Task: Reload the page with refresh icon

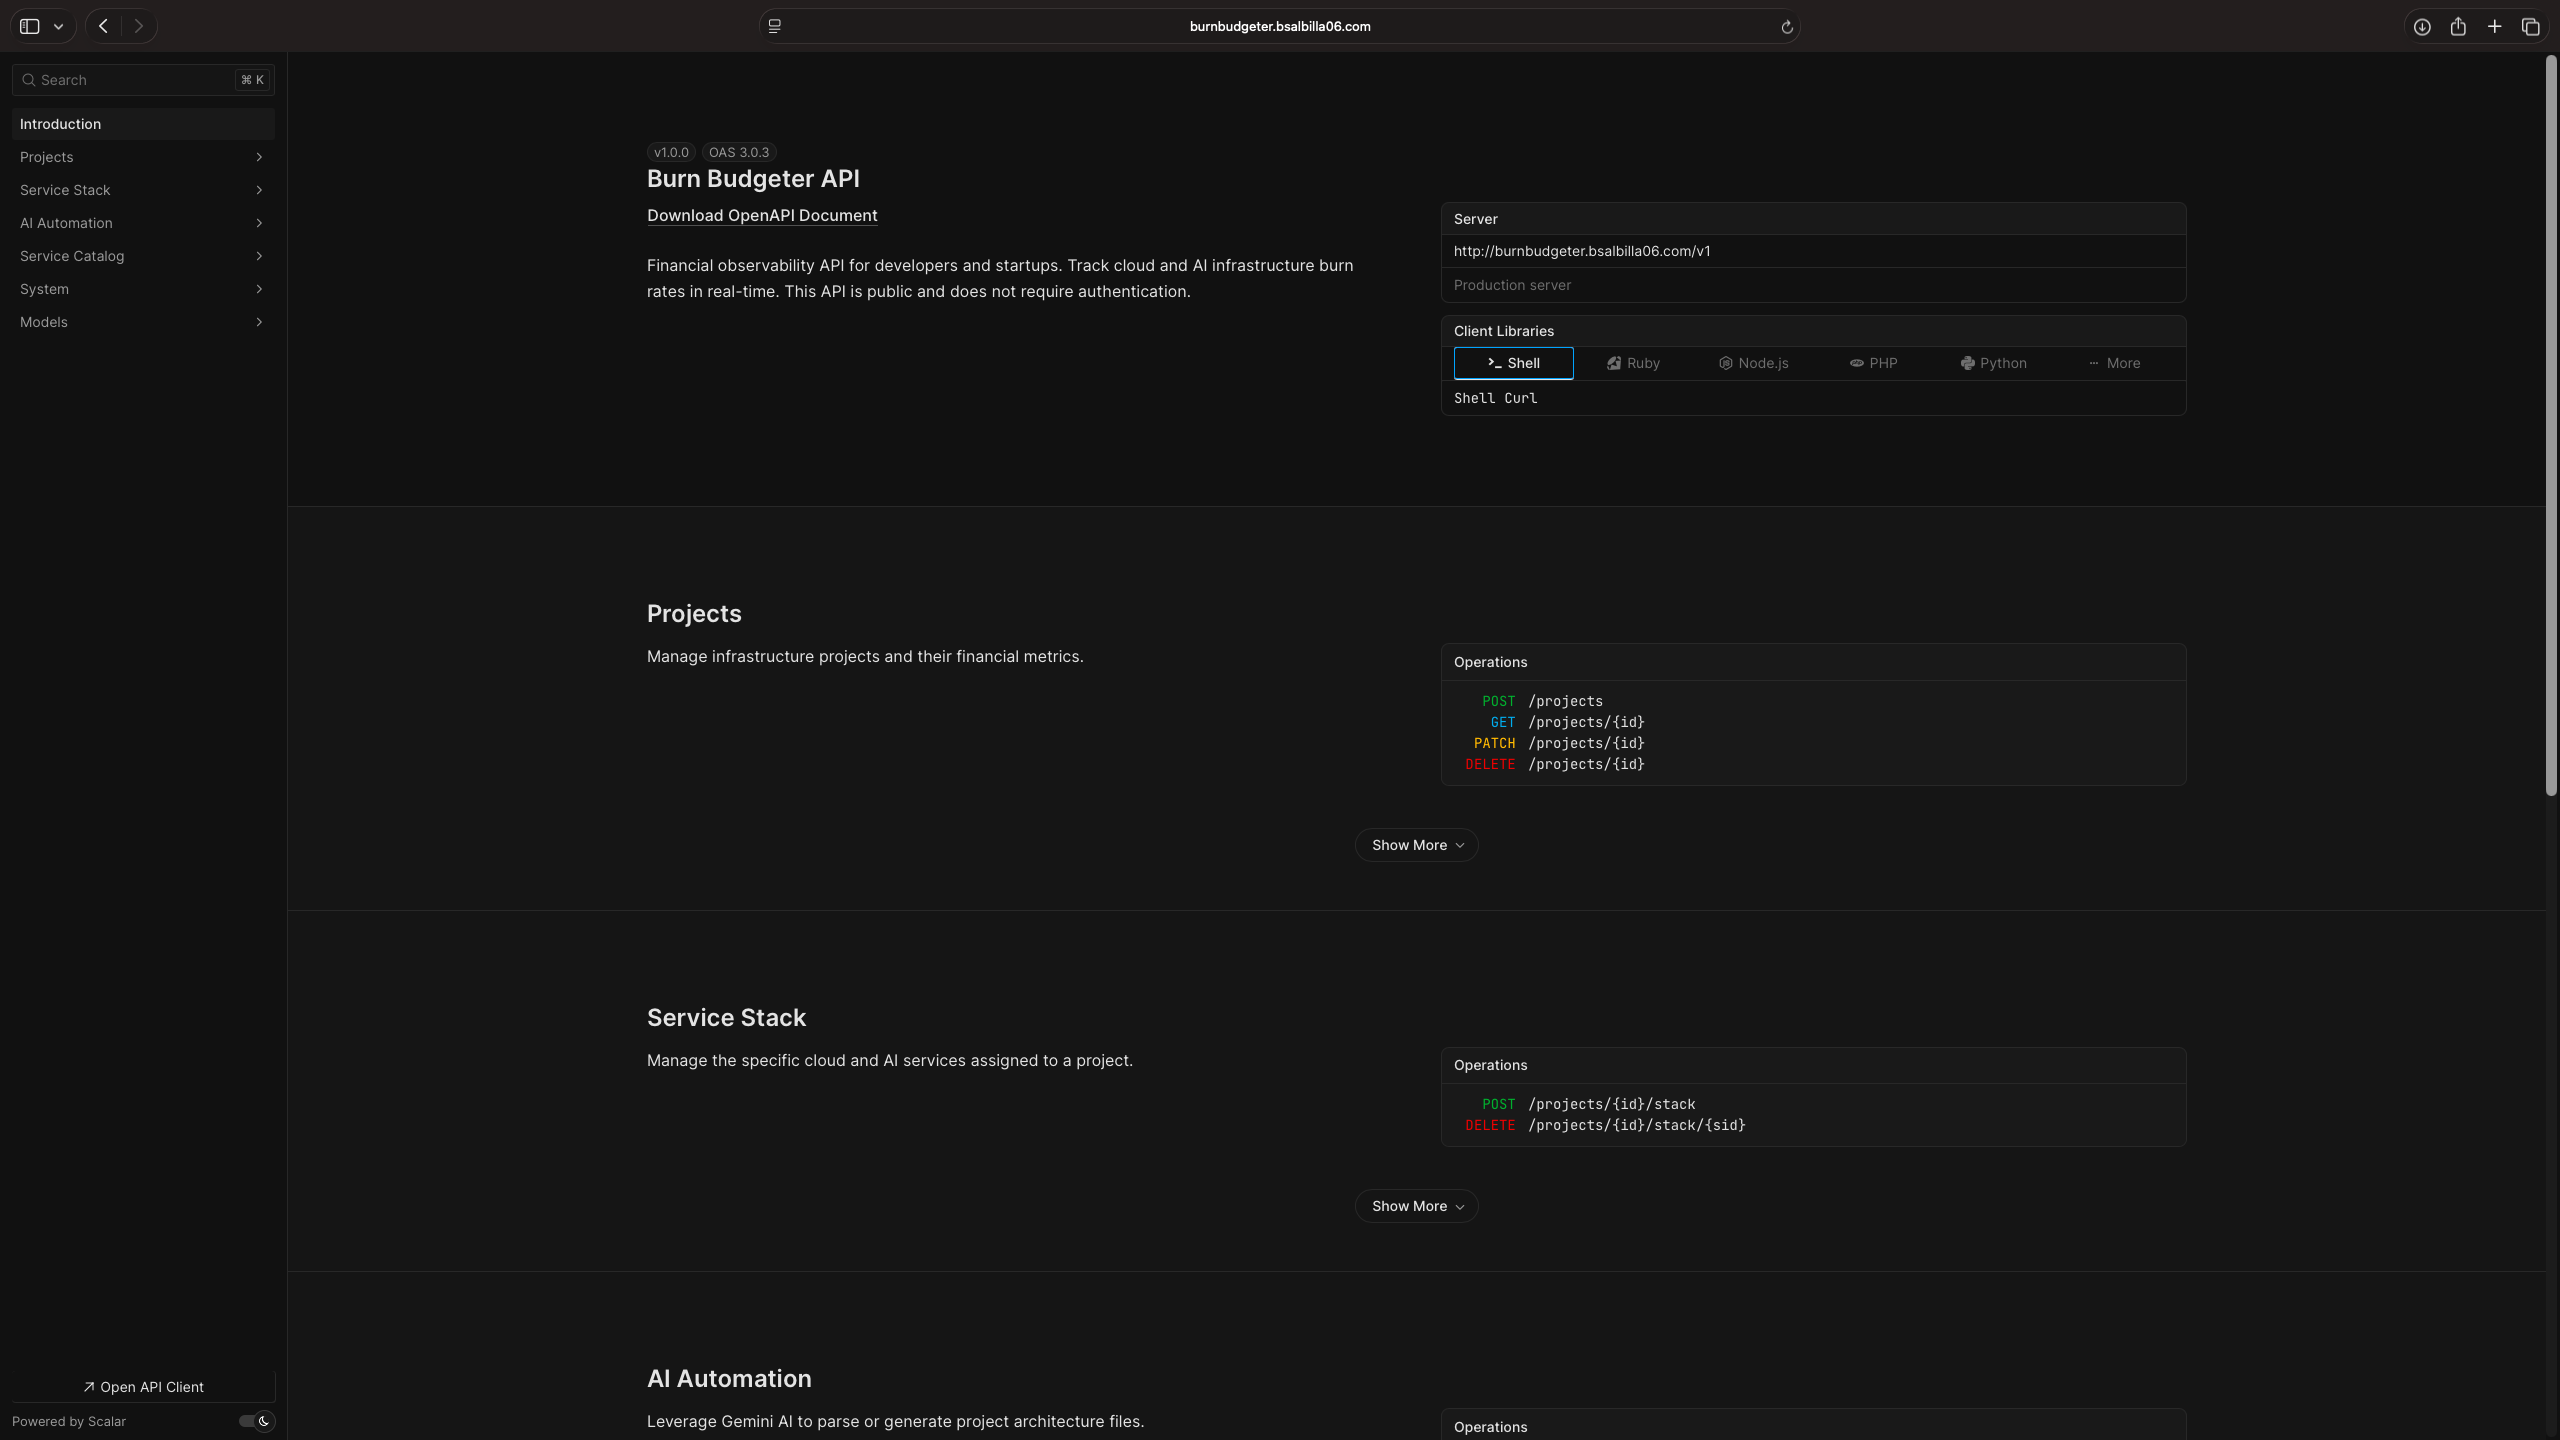Action: point(1787,27)
